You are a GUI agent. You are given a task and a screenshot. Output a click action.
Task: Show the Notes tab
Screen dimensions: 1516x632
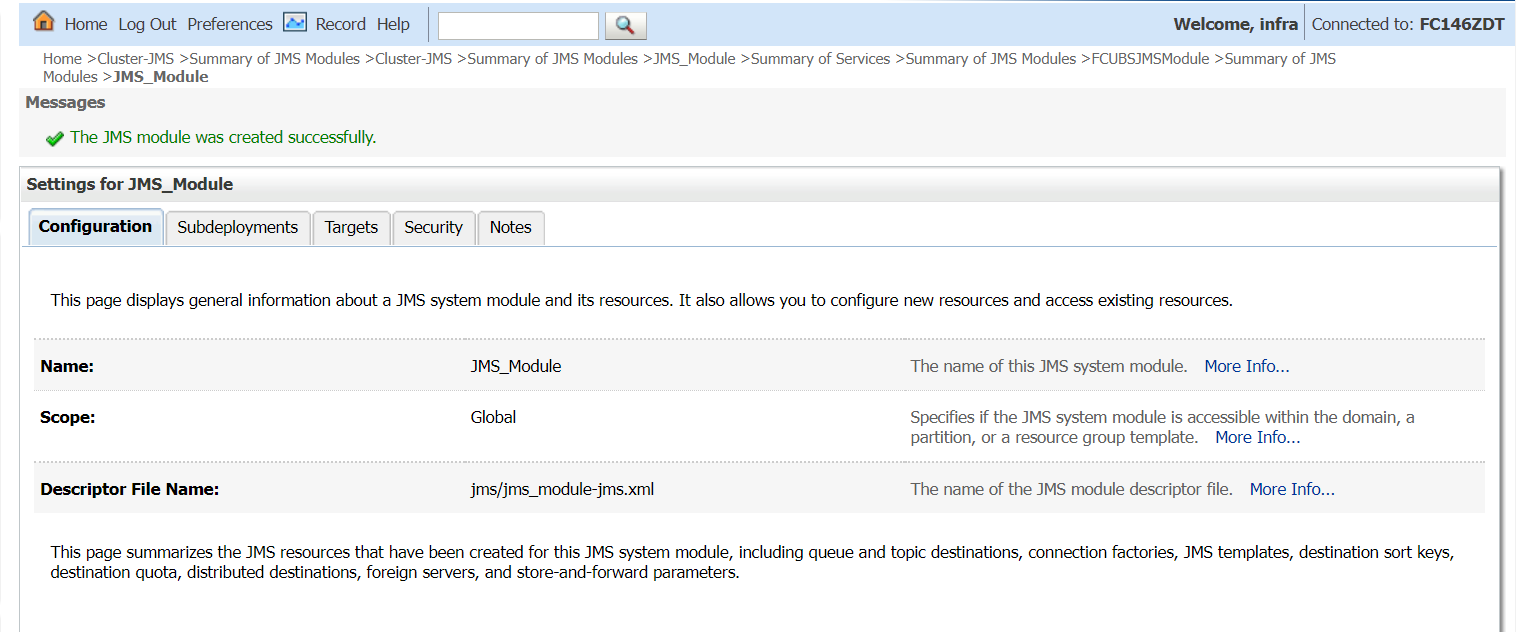pos(510,228)
